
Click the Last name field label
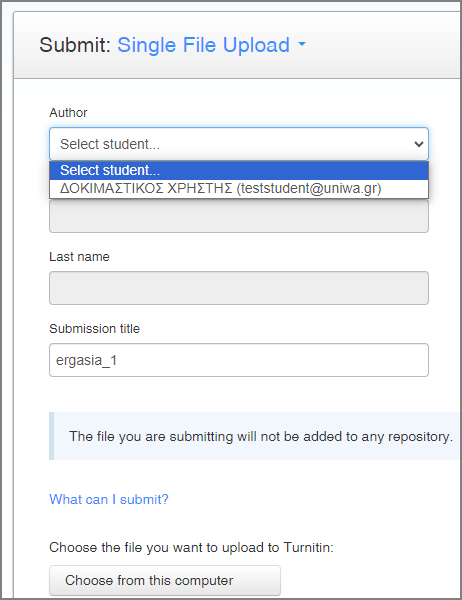79,257
